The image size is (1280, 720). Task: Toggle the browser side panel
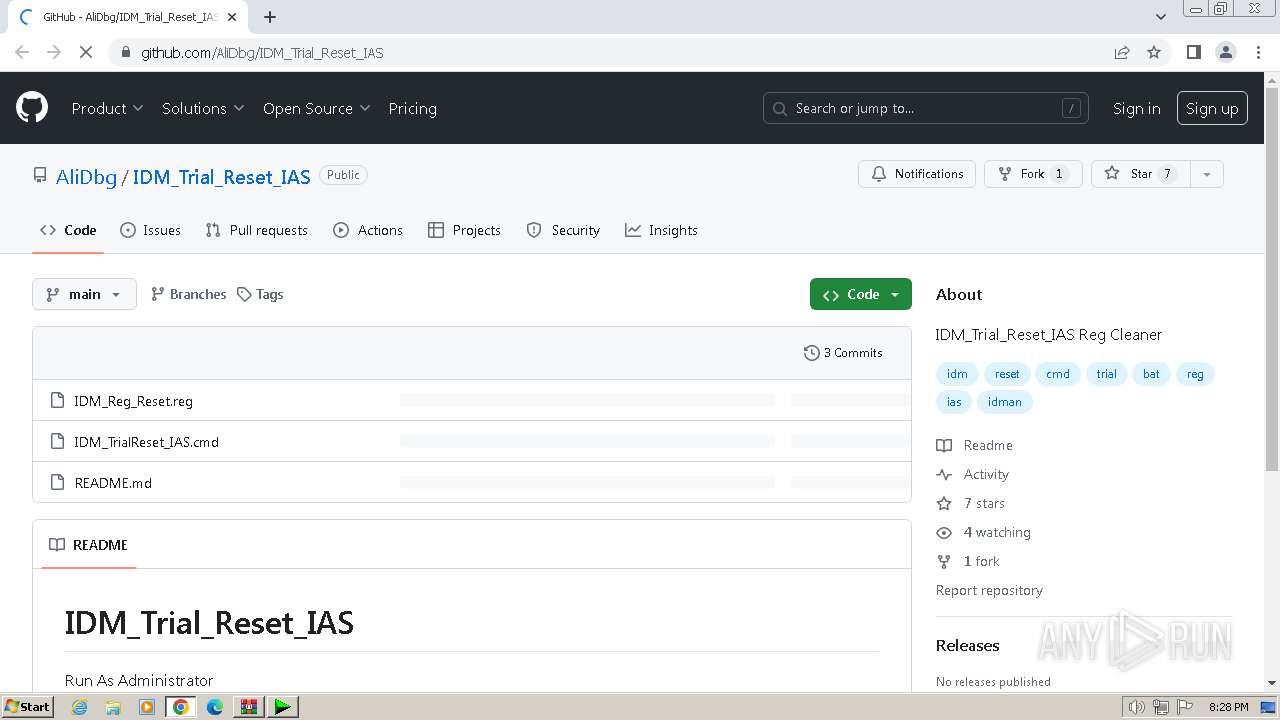pyautogui.click(x=1193, y=52)
